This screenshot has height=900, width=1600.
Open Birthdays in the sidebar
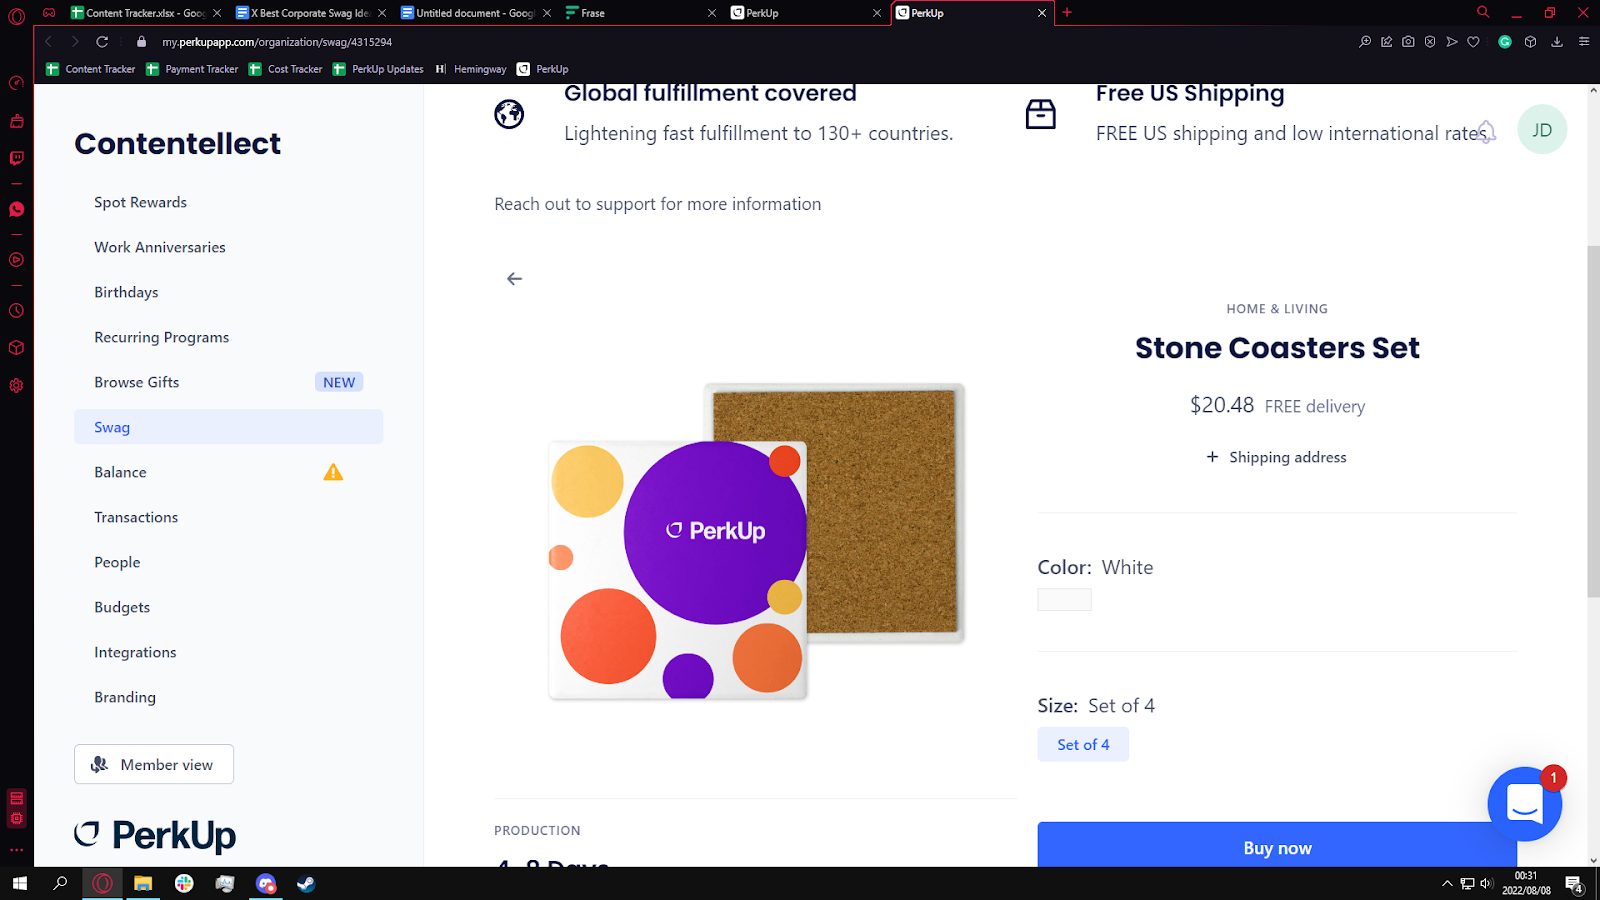(126, 292)
